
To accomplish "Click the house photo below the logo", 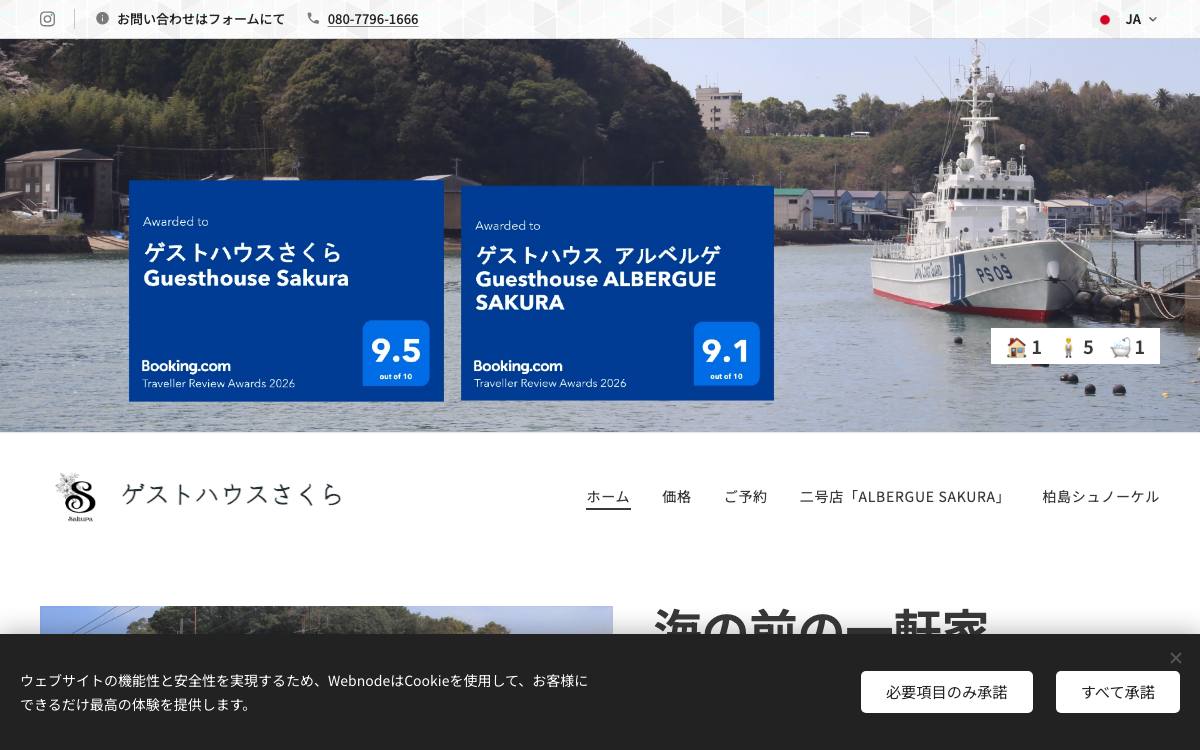I will tap(326, 620).
